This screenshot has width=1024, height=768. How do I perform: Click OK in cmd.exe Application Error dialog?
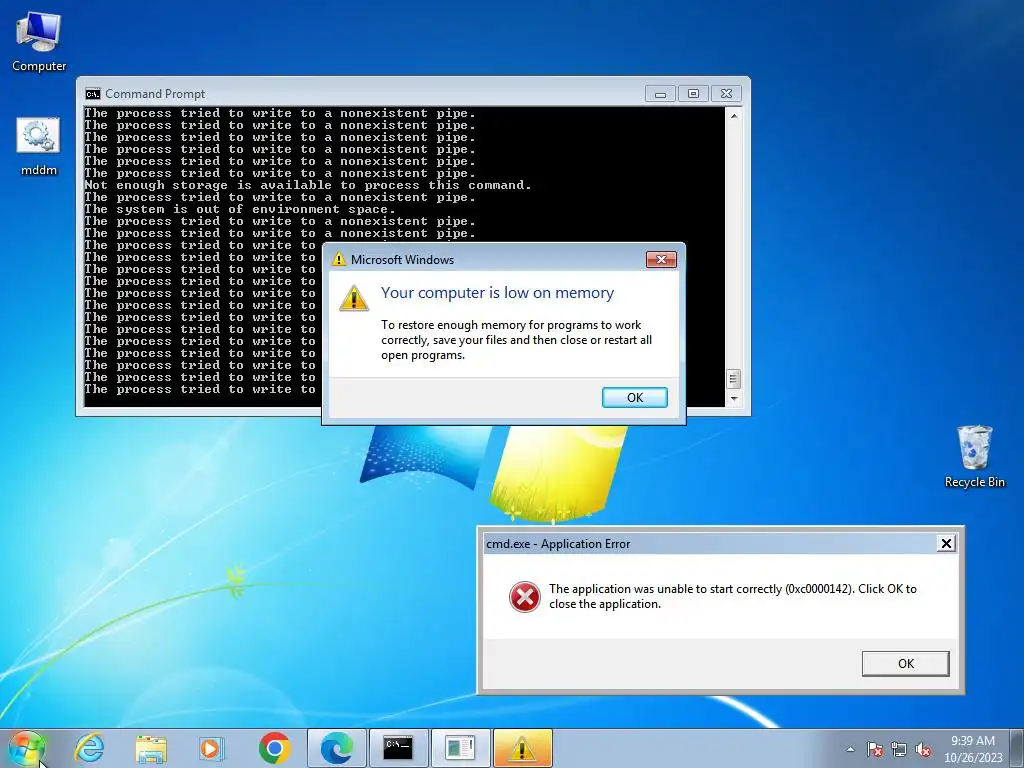click(905, 664)
